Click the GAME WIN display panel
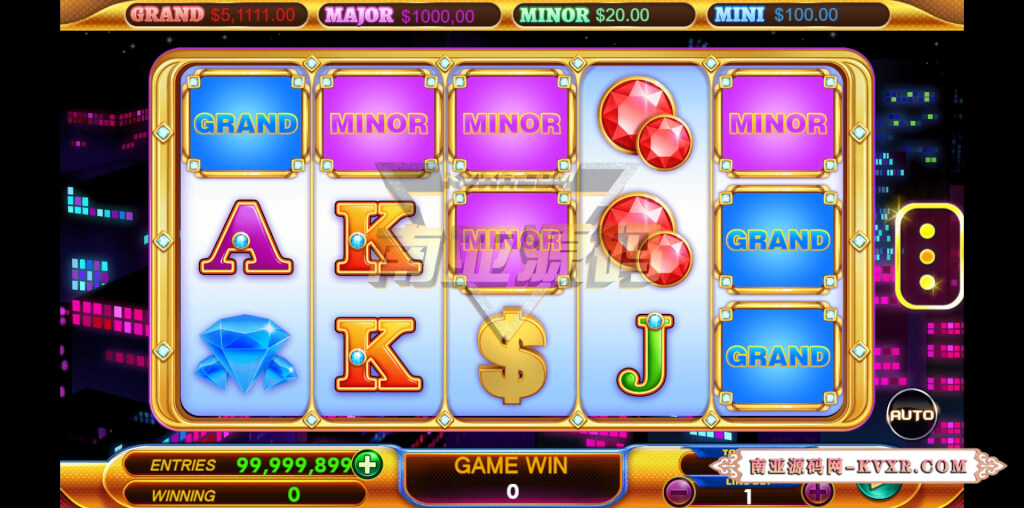 point(513,478)
